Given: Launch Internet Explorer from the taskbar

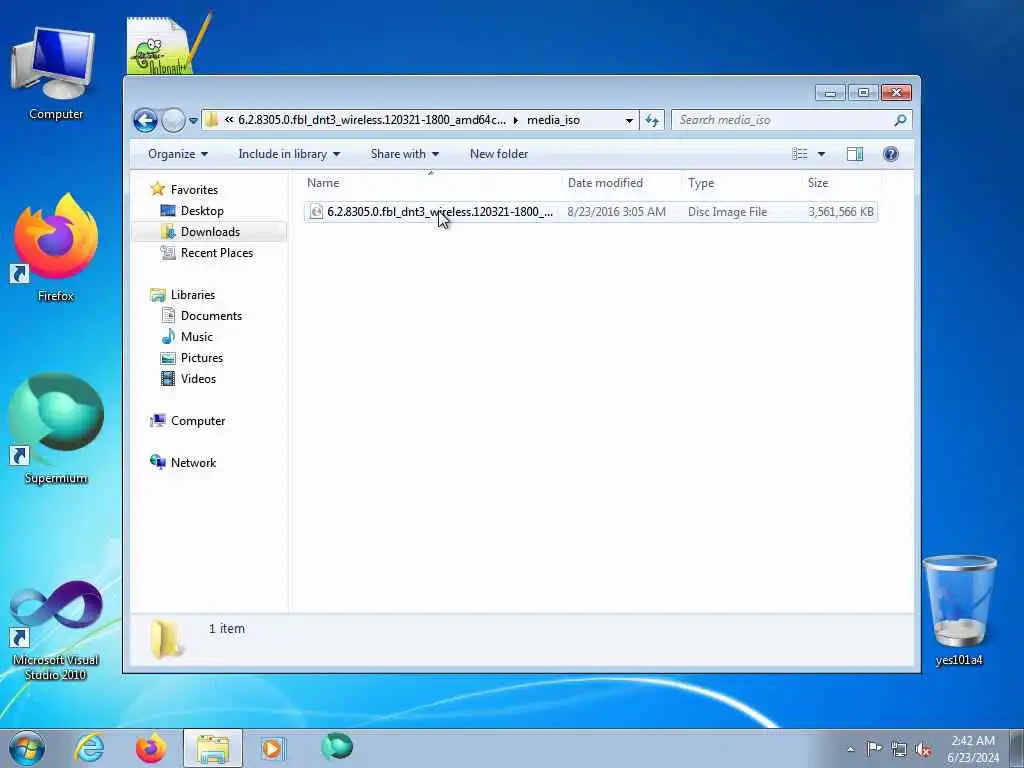Looking at the screenshot, I should [x=89, y=748].
